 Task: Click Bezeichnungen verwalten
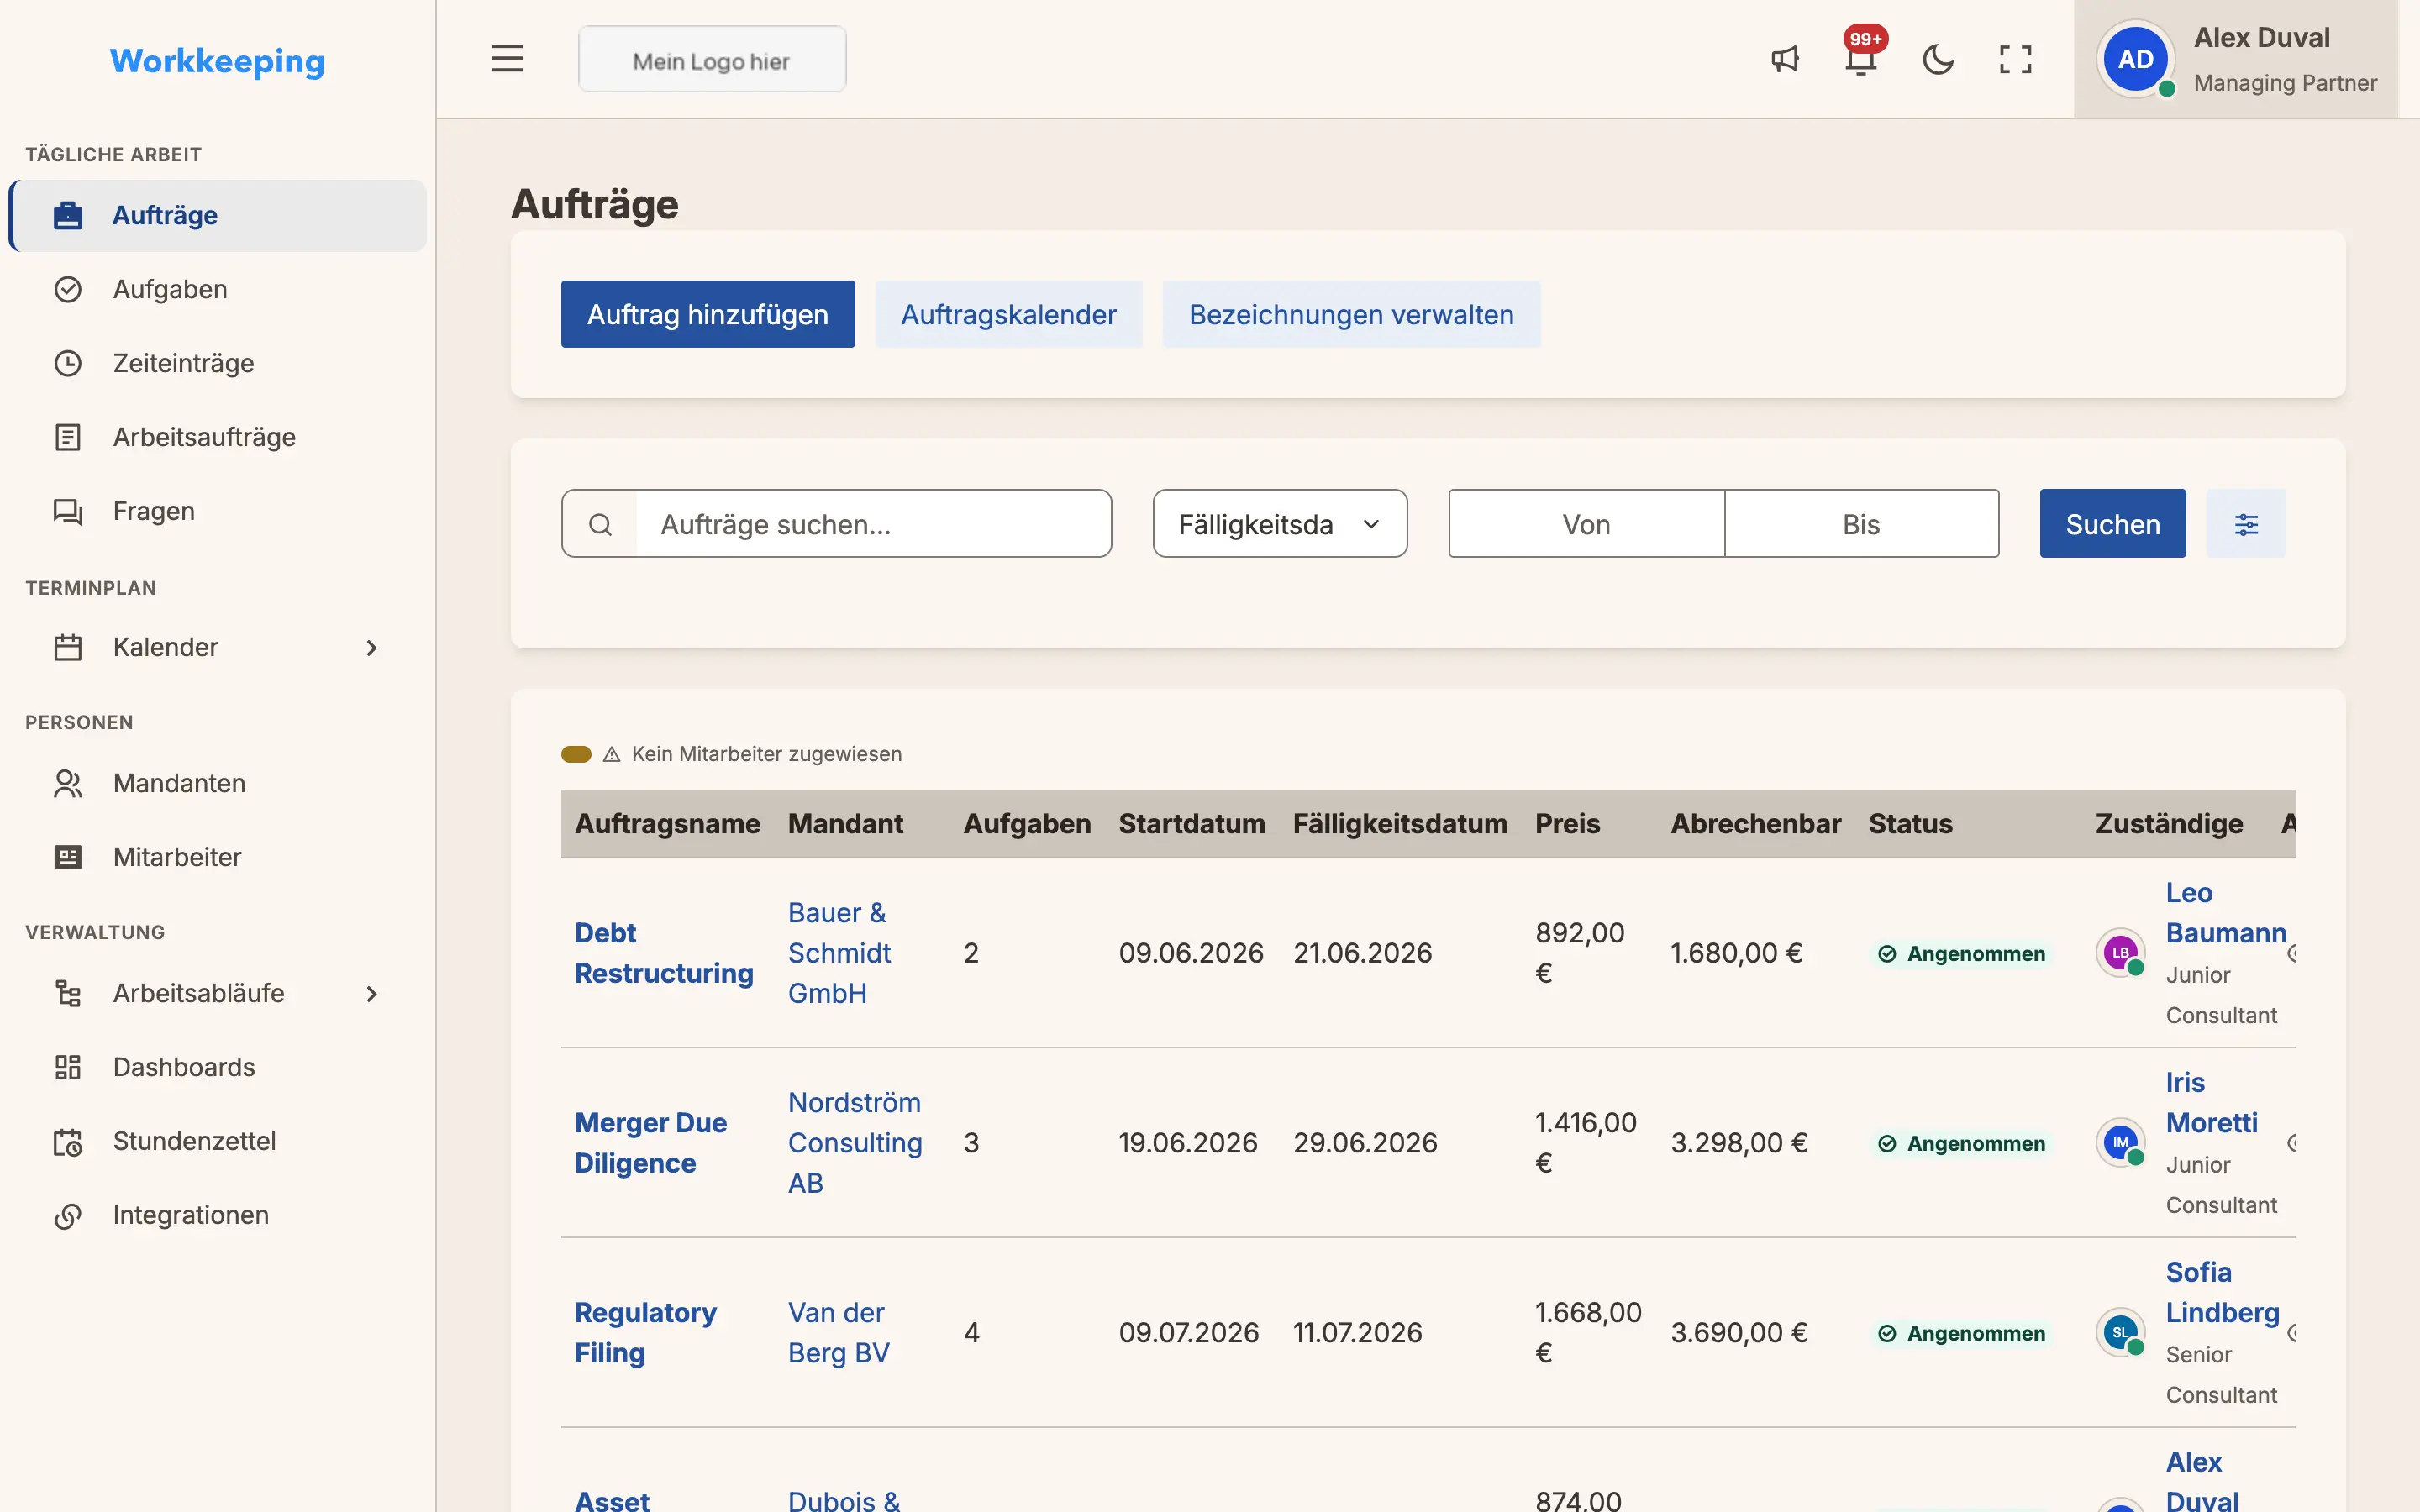[x=1351, y=314]
